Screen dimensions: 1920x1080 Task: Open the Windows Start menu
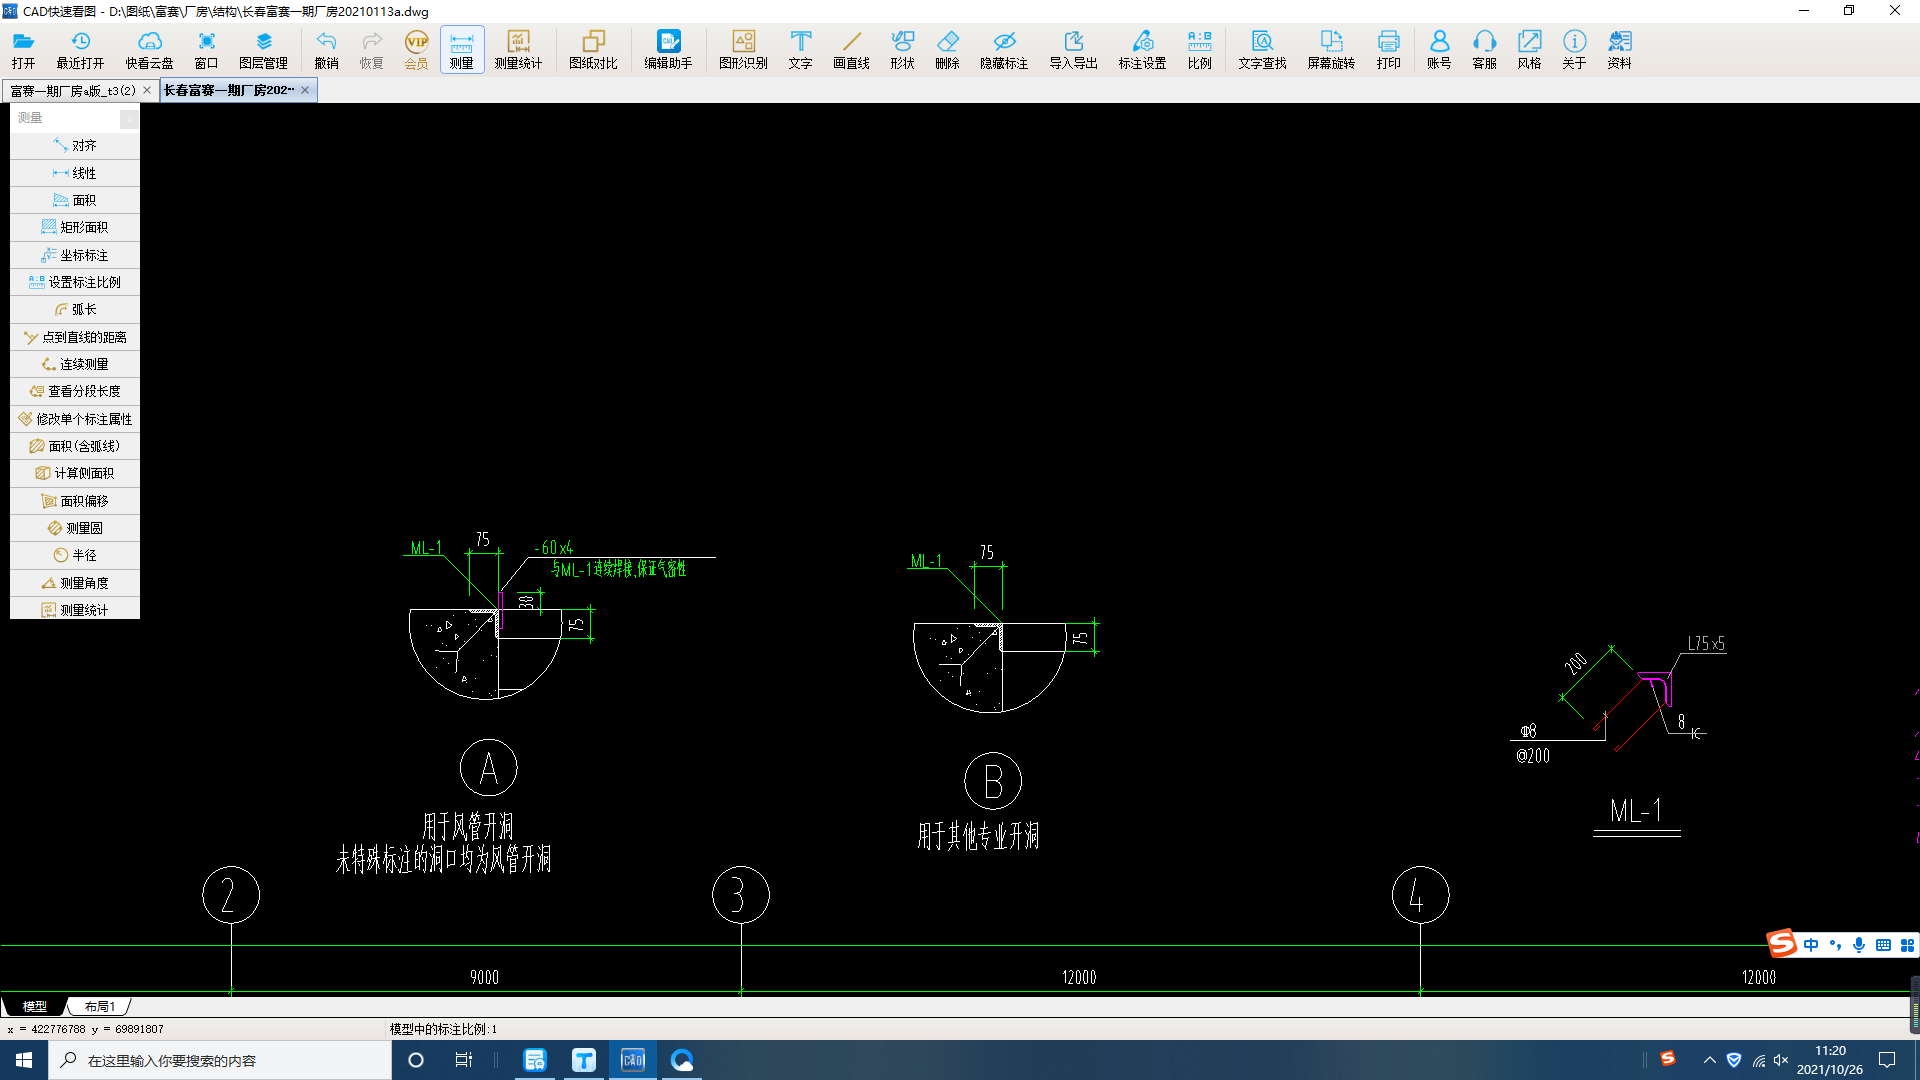click(24, 1060)
